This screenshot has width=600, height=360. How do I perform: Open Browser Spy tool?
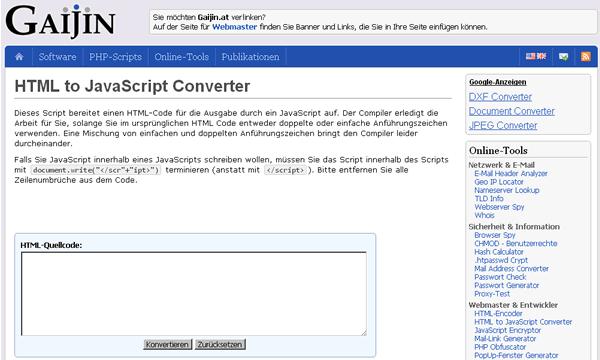495,235
